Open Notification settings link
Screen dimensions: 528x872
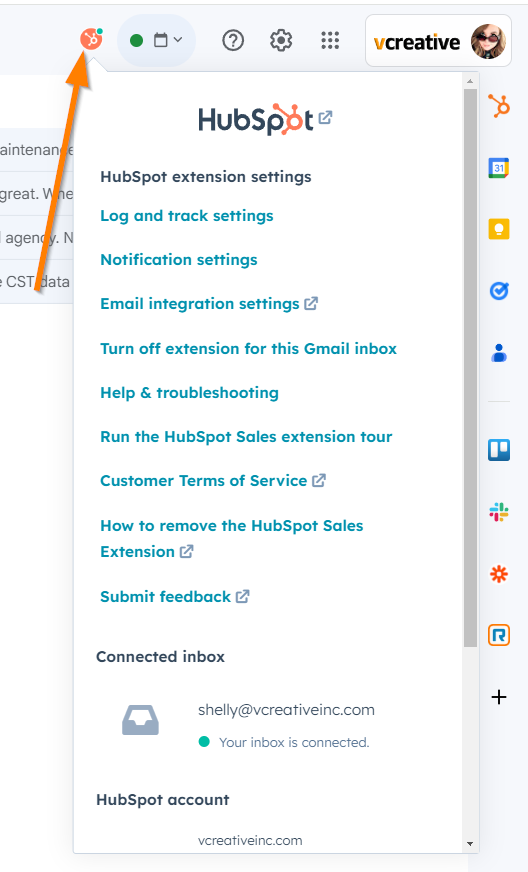tap(179, 260)
